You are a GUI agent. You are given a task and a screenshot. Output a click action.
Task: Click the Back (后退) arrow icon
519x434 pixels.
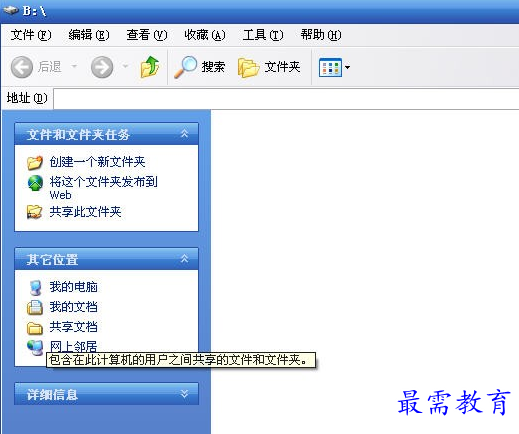22,67
